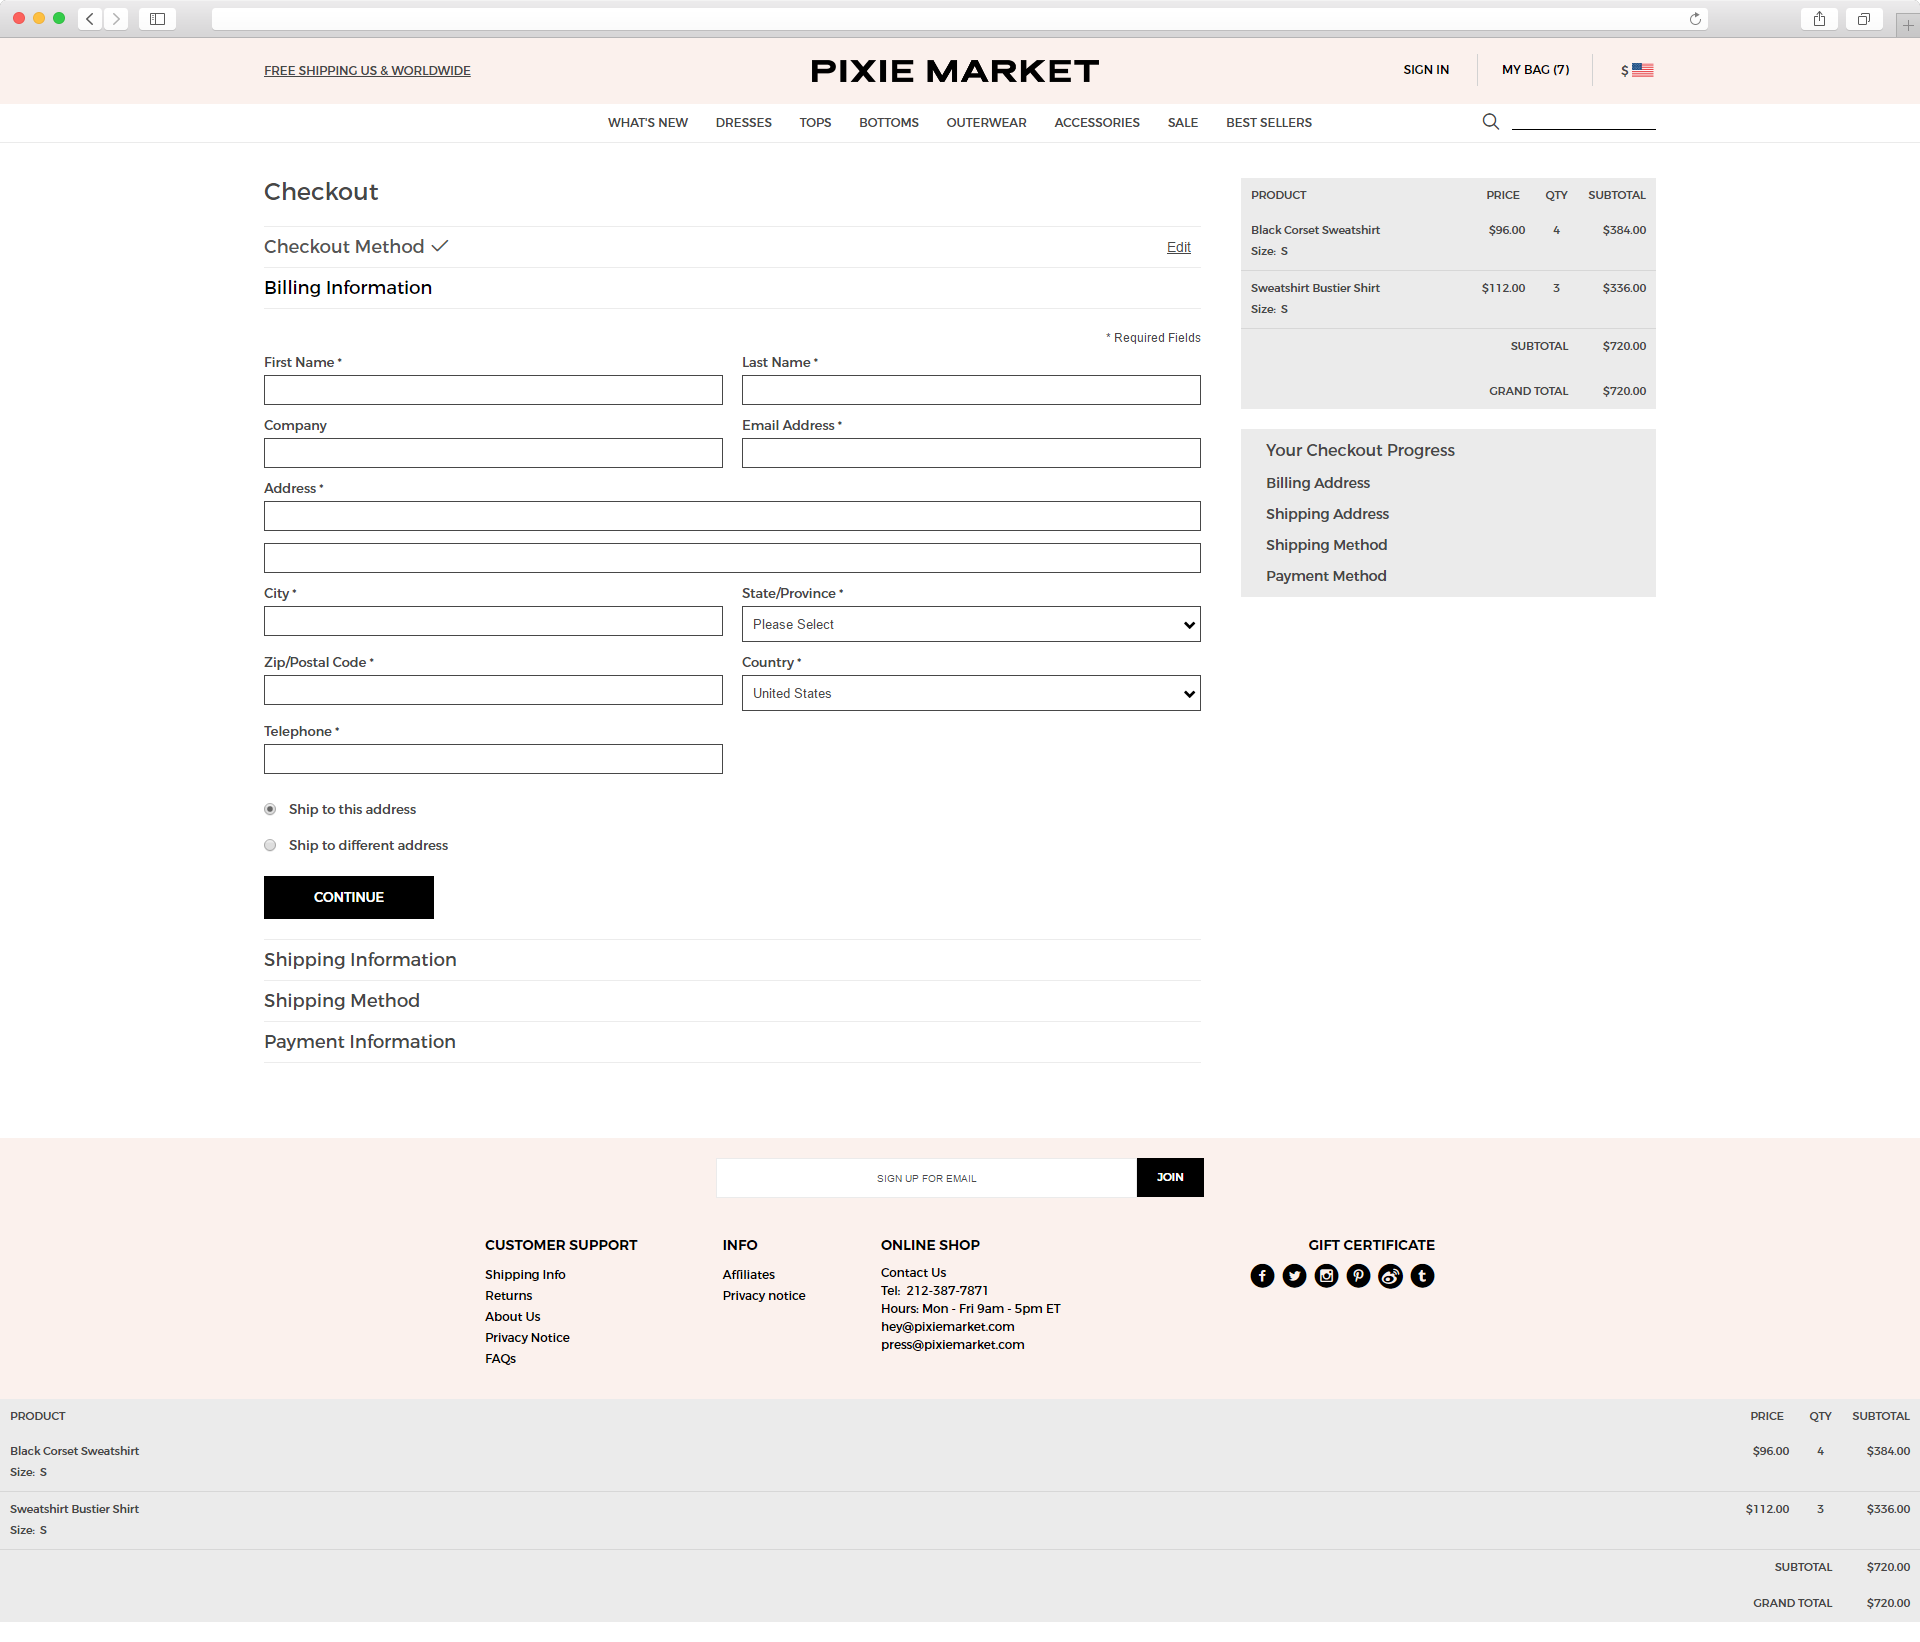Select Ship to this address option

[x=270, y=809]
